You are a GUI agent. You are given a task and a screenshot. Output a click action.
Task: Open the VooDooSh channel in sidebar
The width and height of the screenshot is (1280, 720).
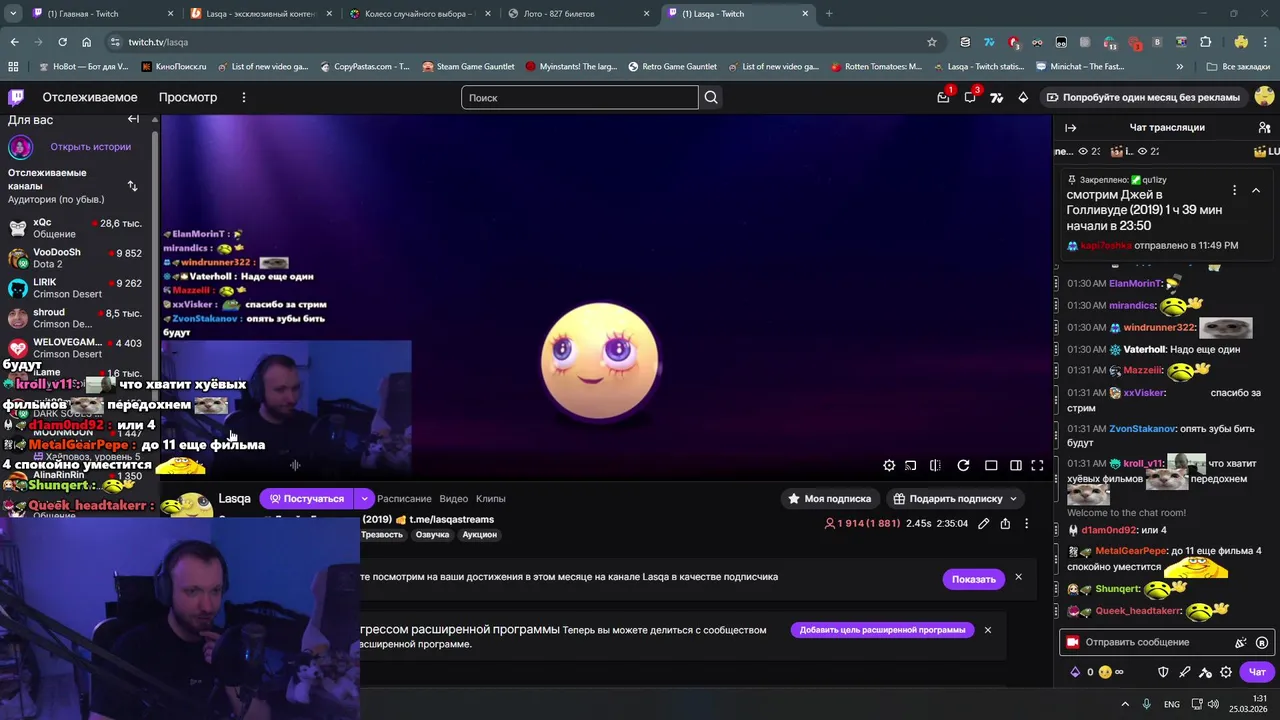point(77,258)
